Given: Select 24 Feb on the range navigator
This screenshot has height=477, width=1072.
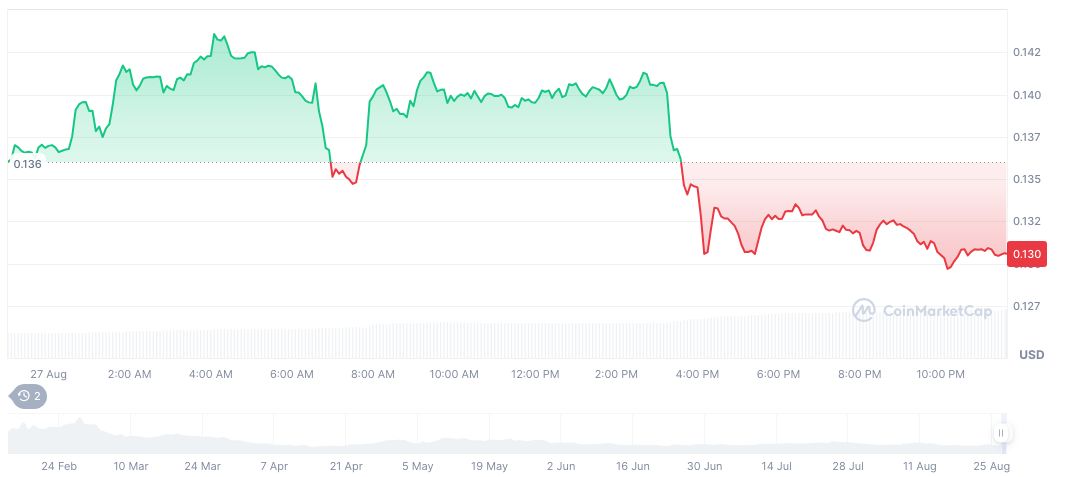Looking at the screenshot, I should tap(59, 466).
